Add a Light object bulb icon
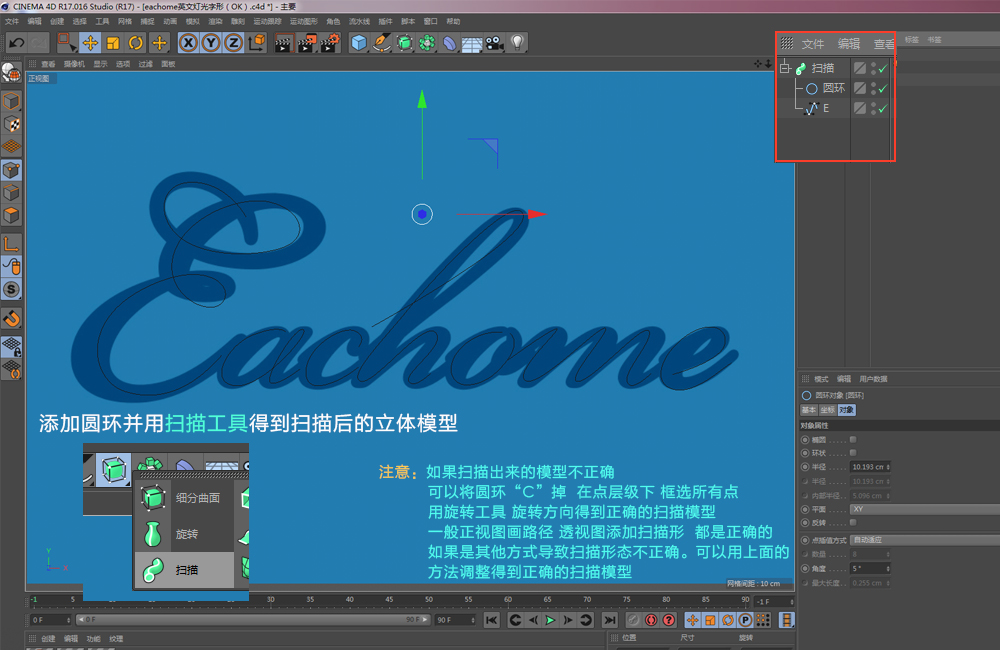Image resolution: width=1000 pixels, height=650 pixels. (517, 43)
